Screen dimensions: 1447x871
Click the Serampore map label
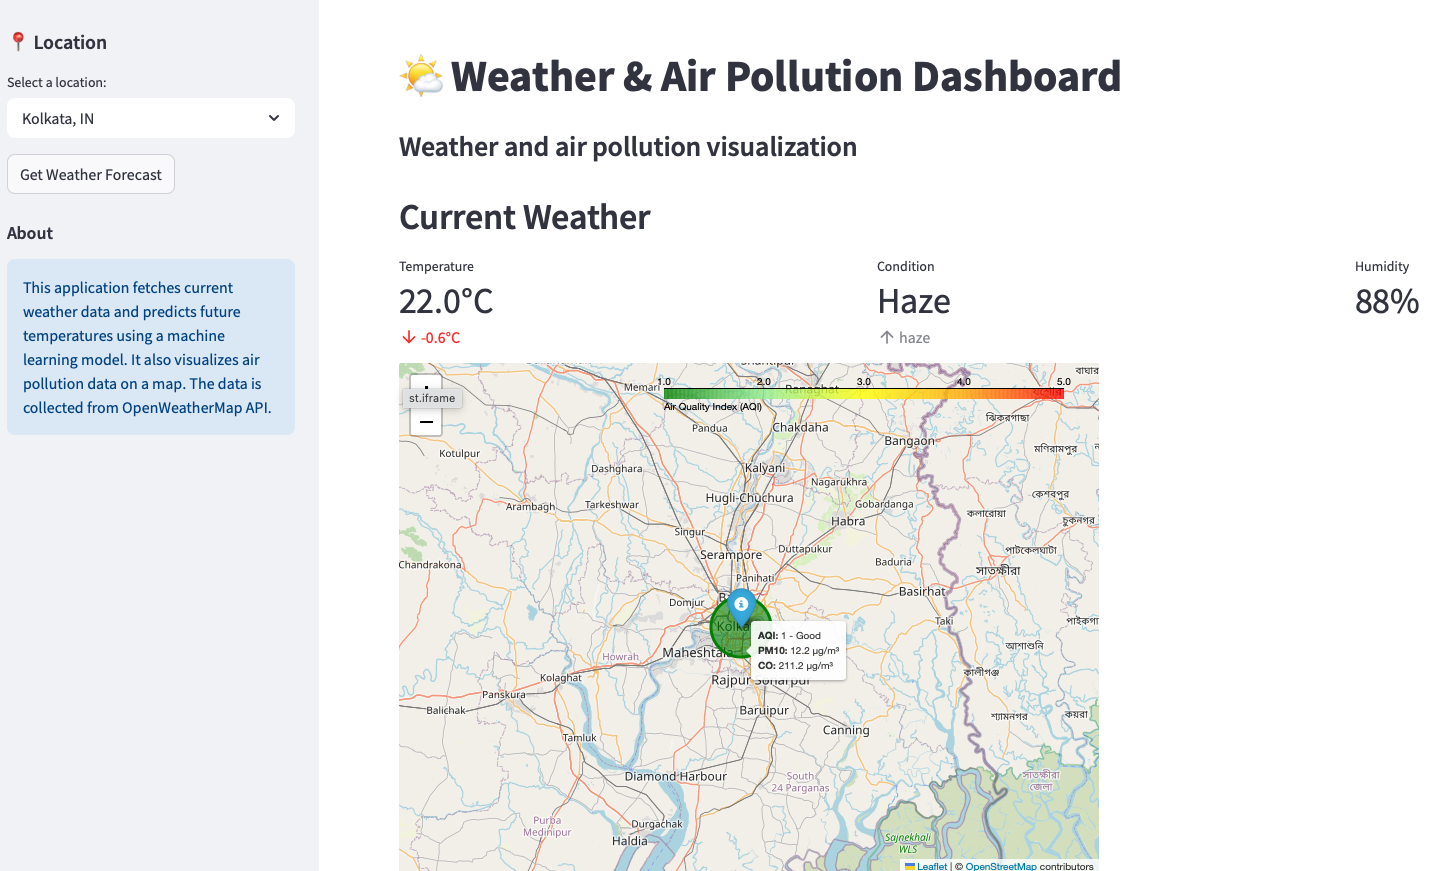(x=731, y=554)
